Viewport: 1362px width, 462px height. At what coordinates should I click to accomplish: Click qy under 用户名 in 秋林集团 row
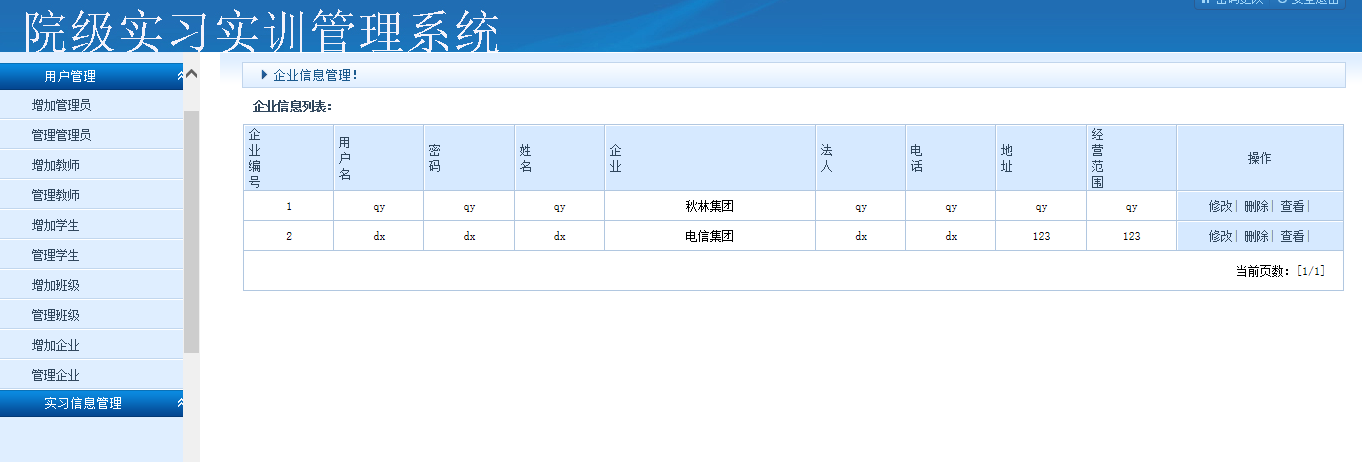[x=379, y=207]
